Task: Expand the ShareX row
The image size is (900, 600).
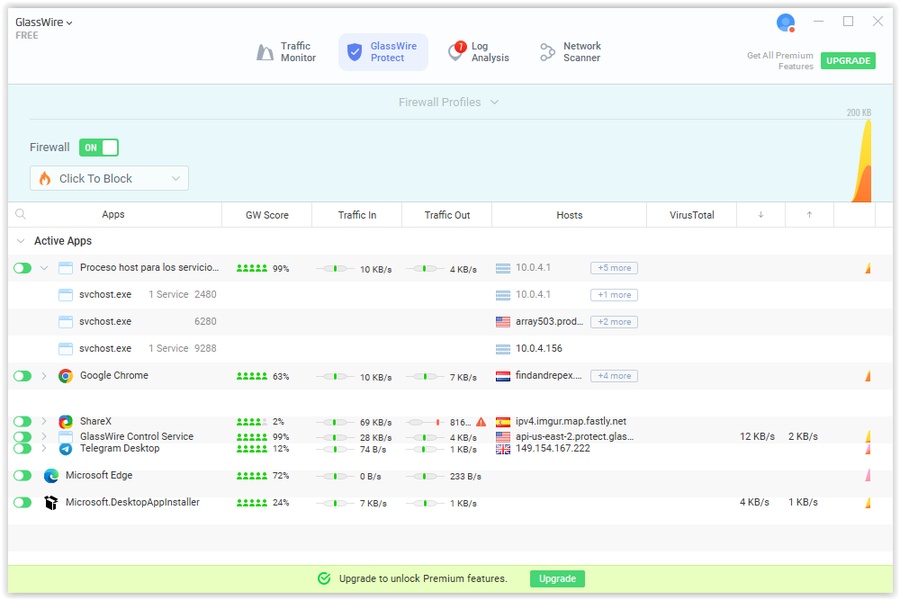Action: [x=44, y=421]
